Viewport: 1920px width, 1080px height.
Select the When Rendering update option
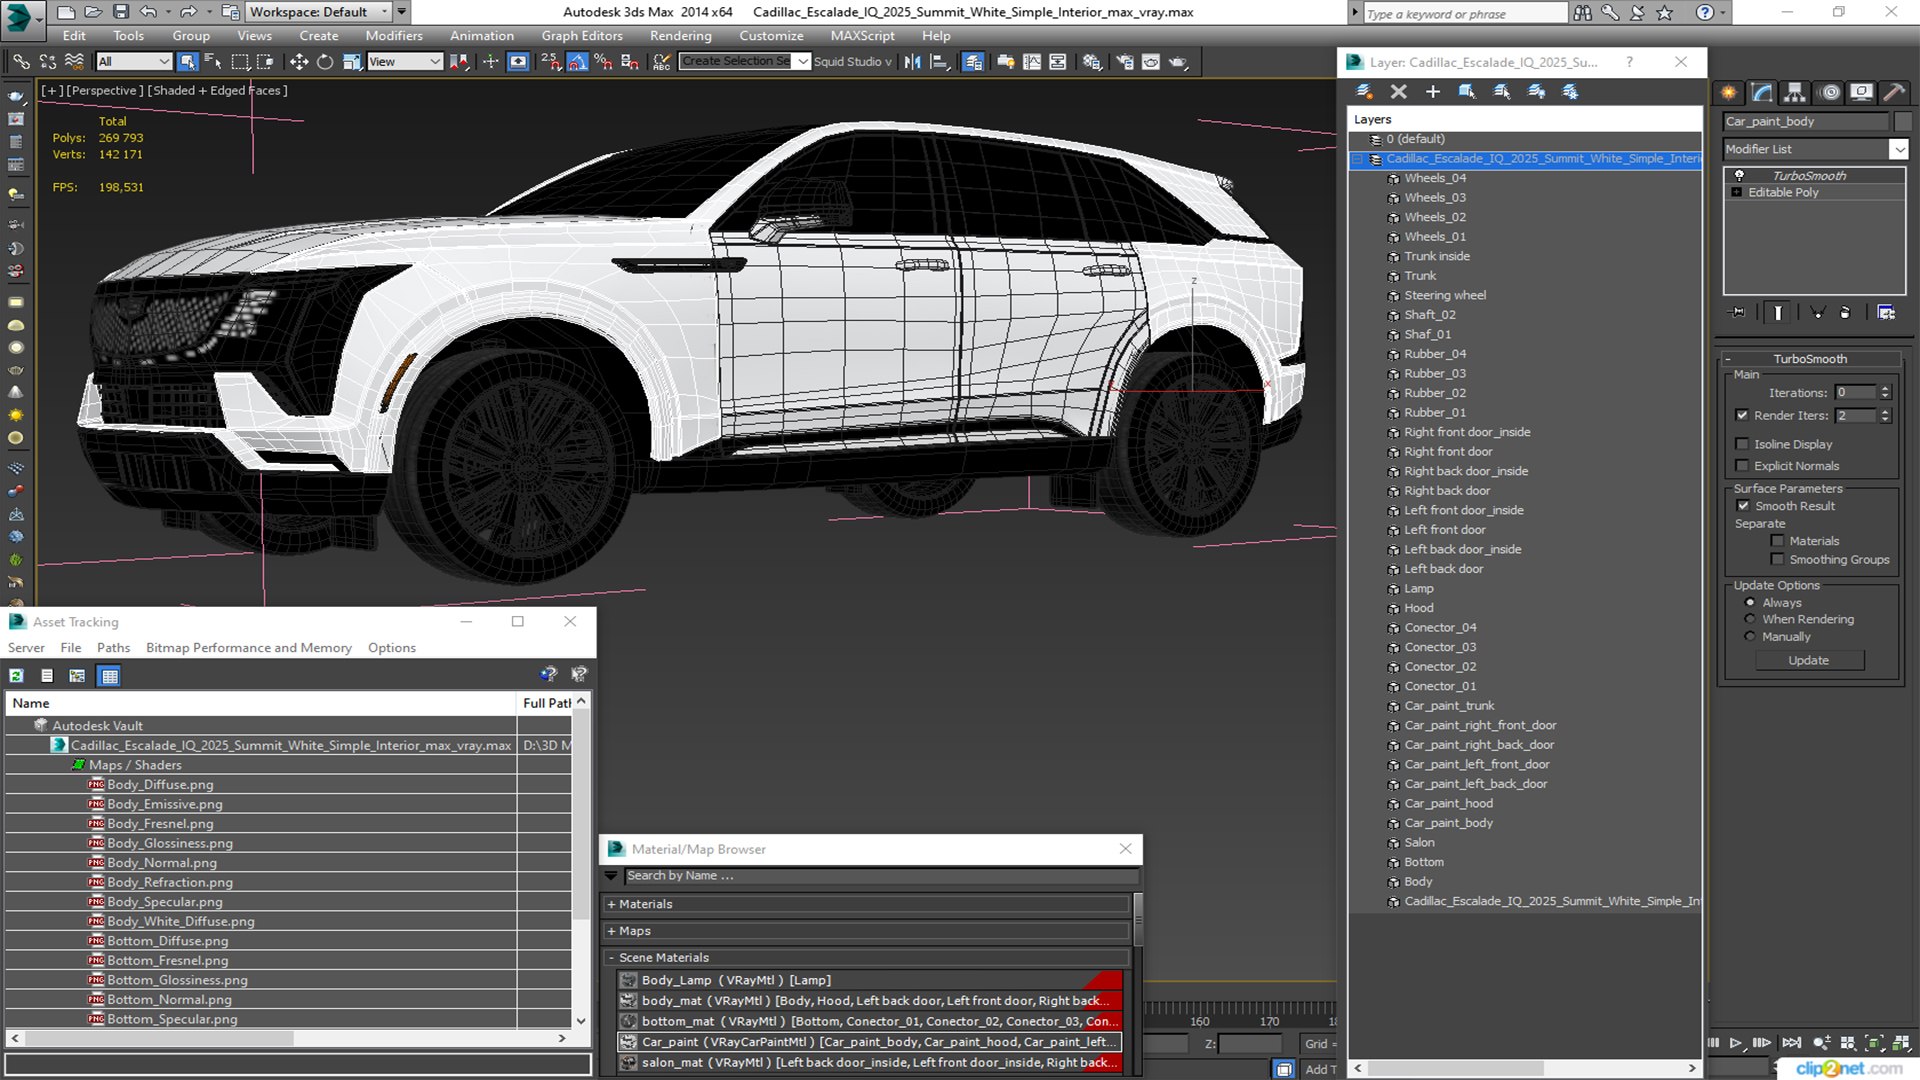1750,619
